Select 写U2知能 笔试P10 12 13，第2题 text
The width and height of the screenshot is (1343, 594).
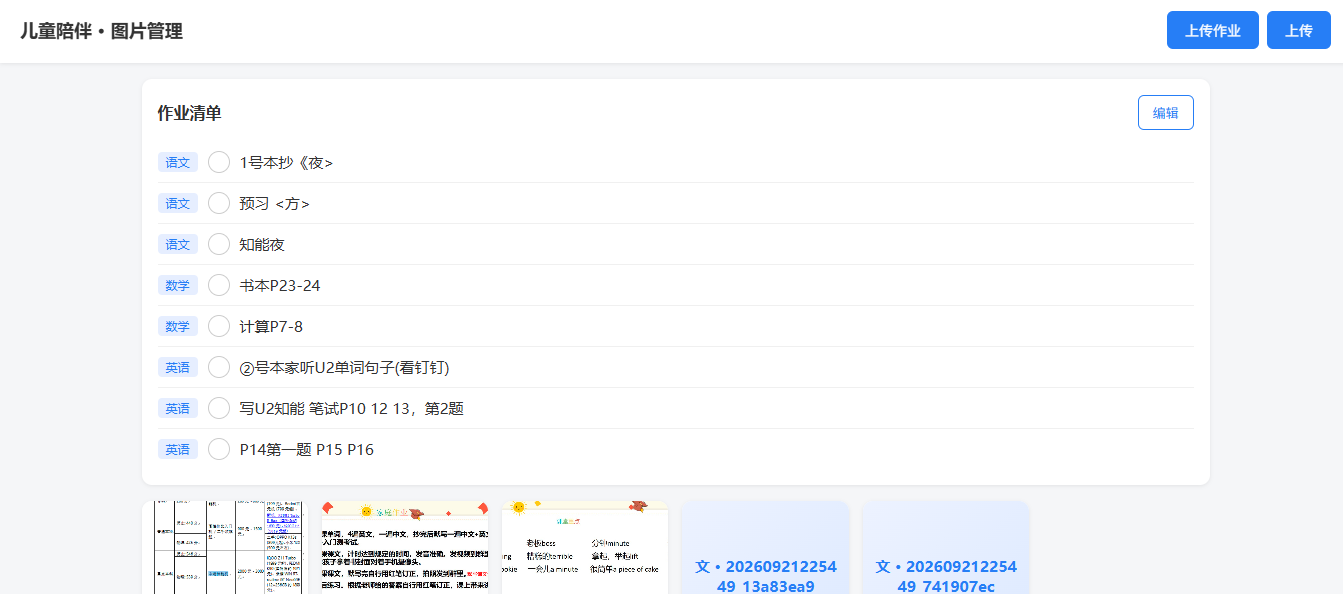(x=352, y=409)
